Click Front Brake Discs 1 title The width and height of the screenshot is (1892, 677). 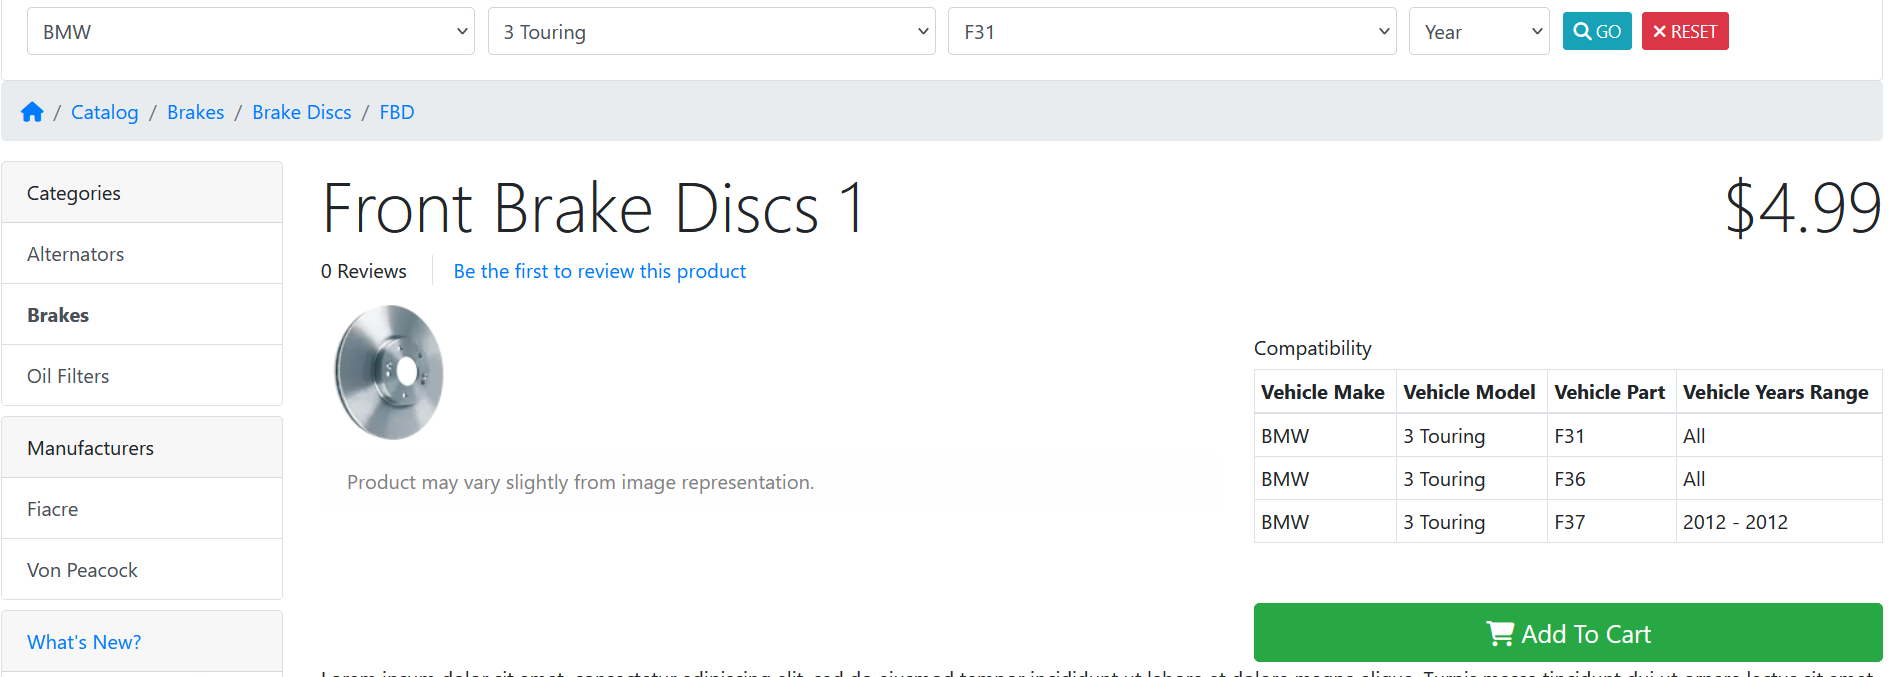594,208
